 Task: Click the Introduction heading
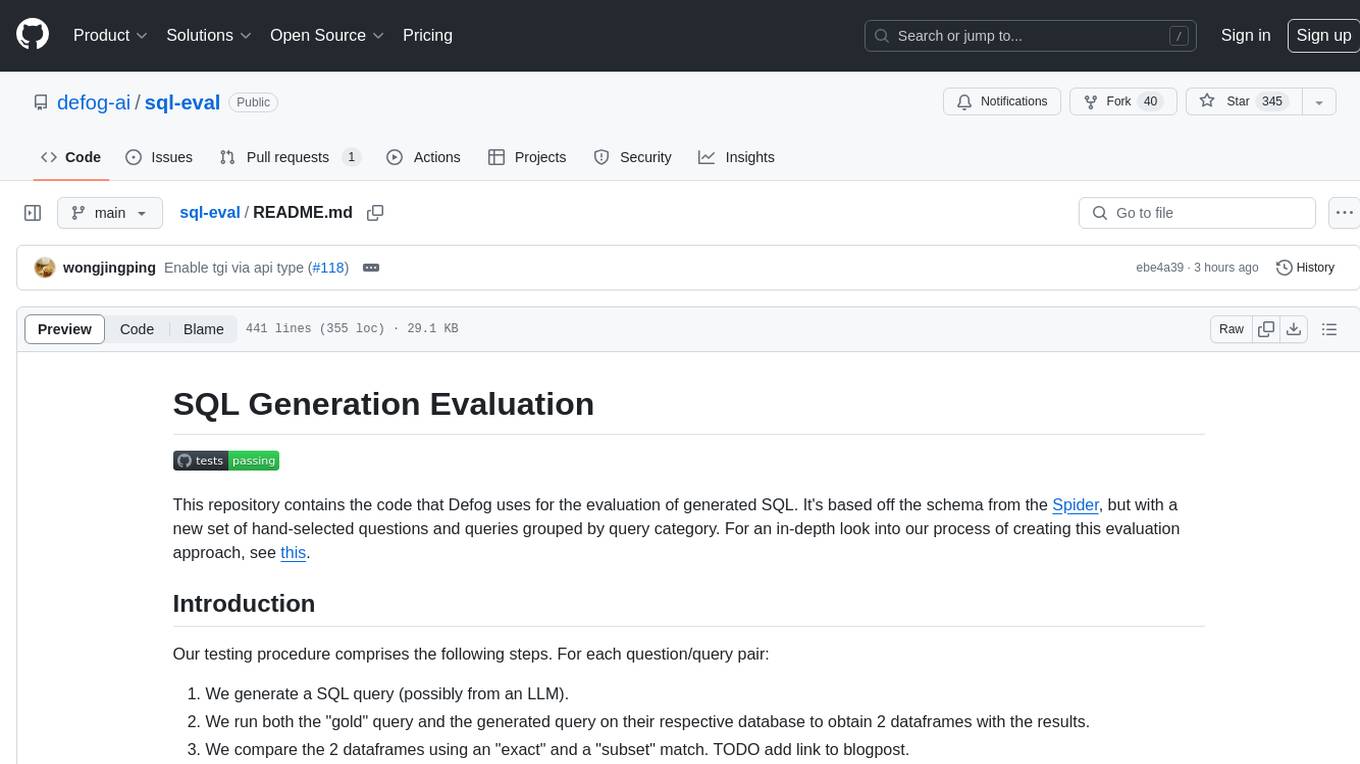tap(244, 603)
